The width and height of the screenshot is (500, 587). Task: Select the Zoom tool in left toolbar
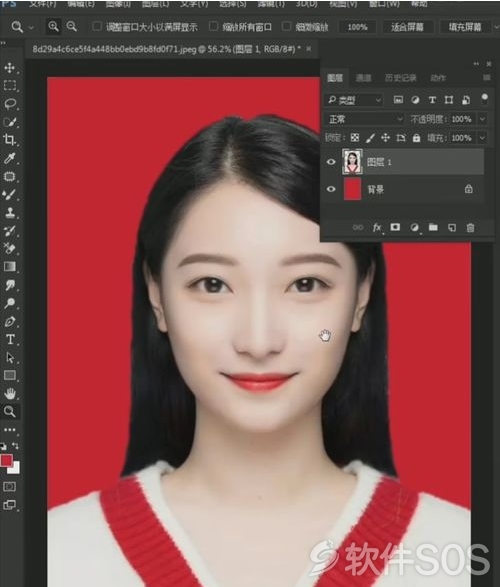[x=10, y=411]
